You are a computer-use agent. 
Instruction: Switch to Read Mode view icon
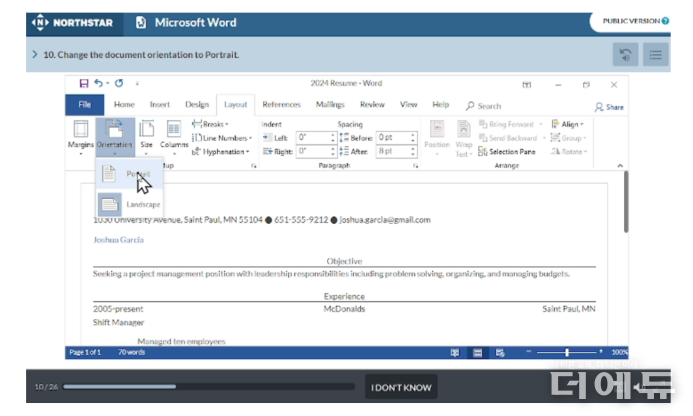click(454, 352)
